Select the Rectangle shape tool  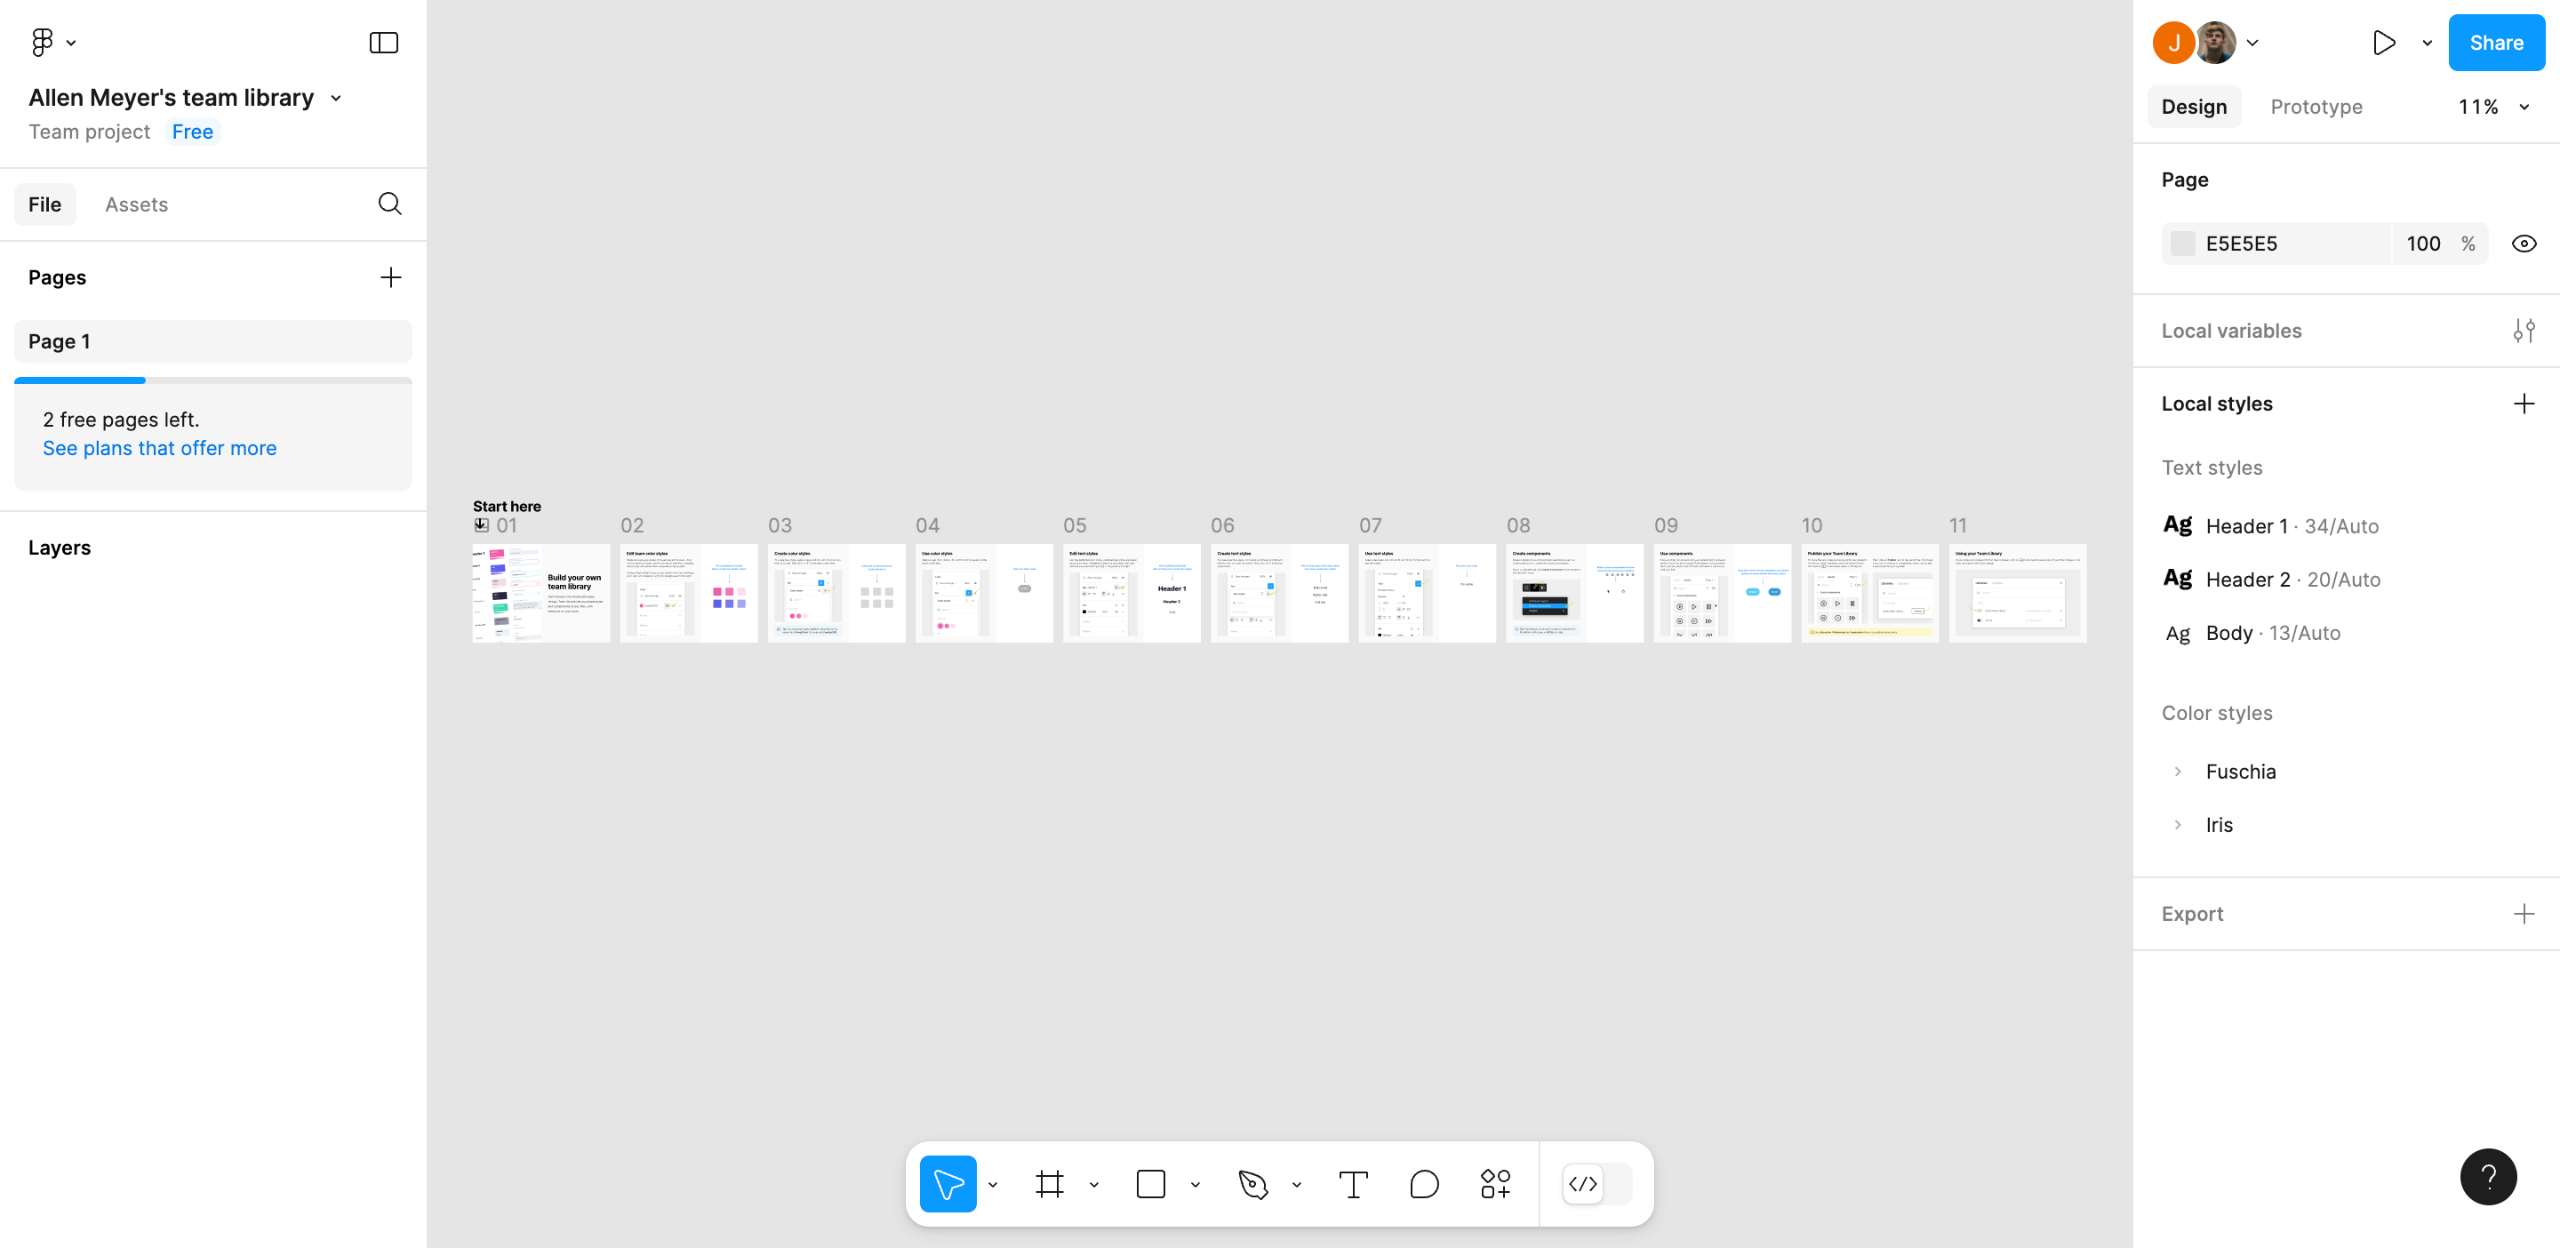click(x=1151, y=1184)
